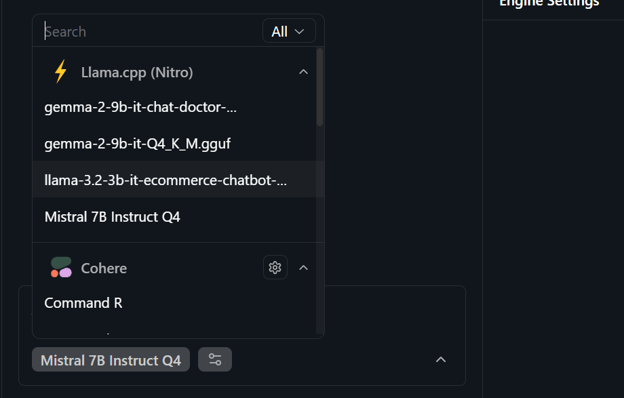Open the All filter dropdown

[289, 31]
